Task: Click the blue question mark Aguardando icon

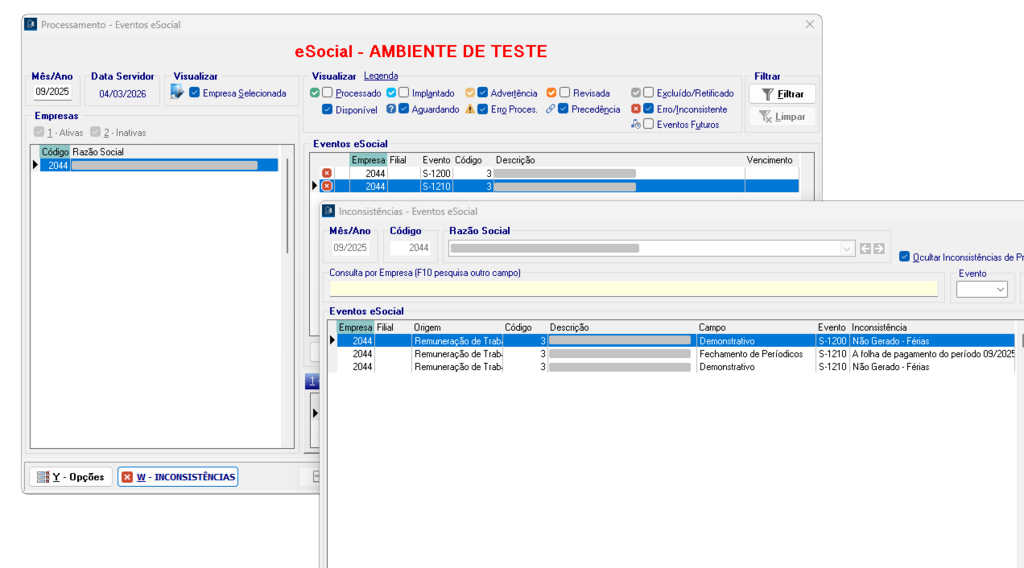Action: click(391, 109)
